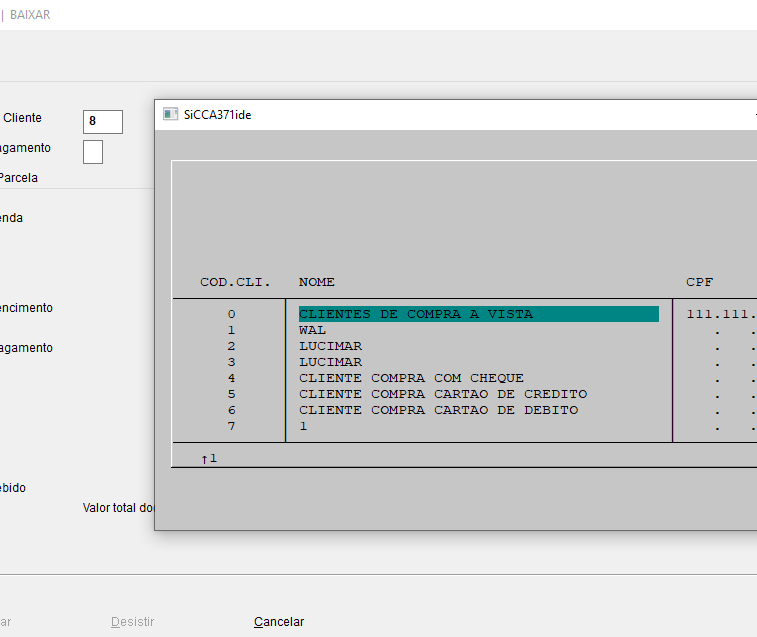Select CLIENTE COMPRA COM CHEQUE row
The image size is (757, 637).
coord(411,378)
